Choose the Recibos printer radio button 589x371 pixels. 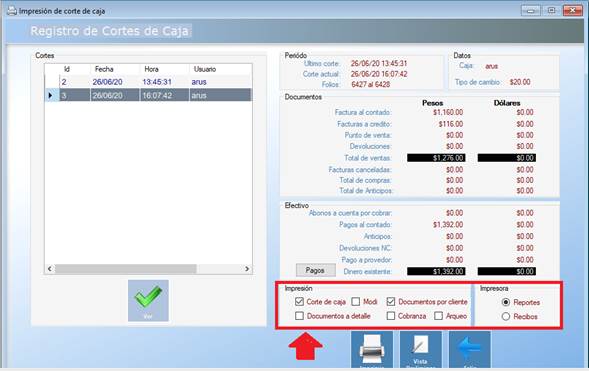point(506,317)
